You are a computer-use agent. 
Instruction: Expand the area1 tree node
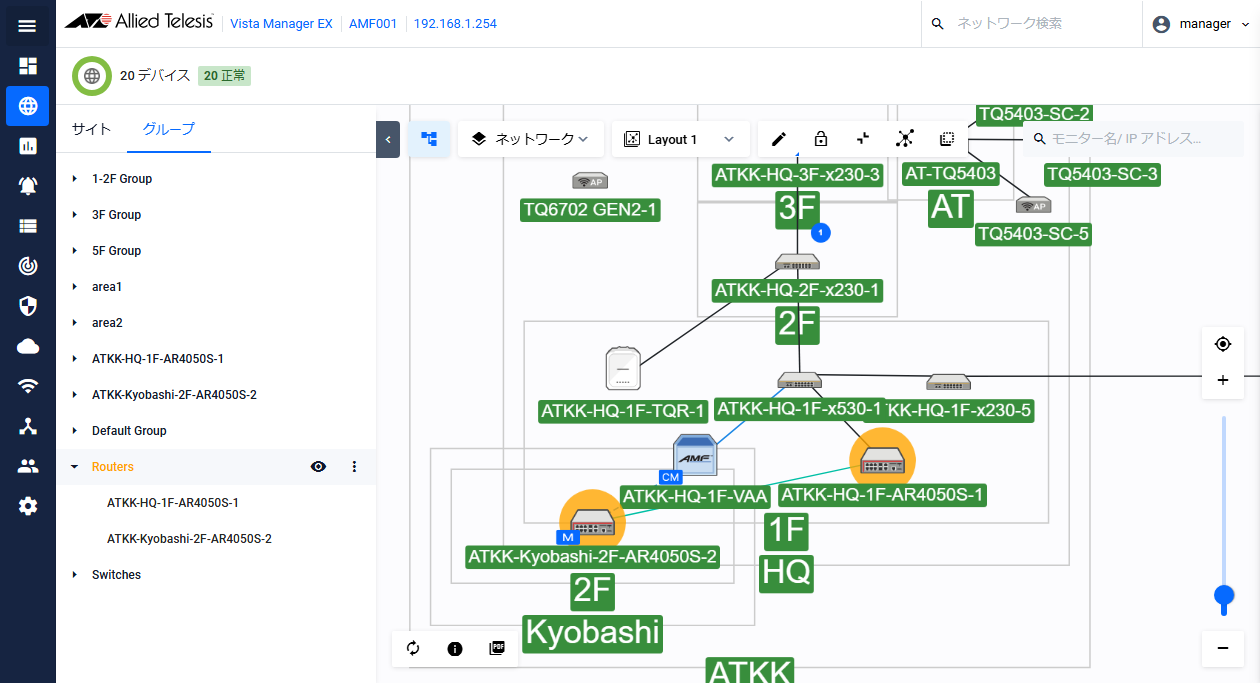(75, 287)
